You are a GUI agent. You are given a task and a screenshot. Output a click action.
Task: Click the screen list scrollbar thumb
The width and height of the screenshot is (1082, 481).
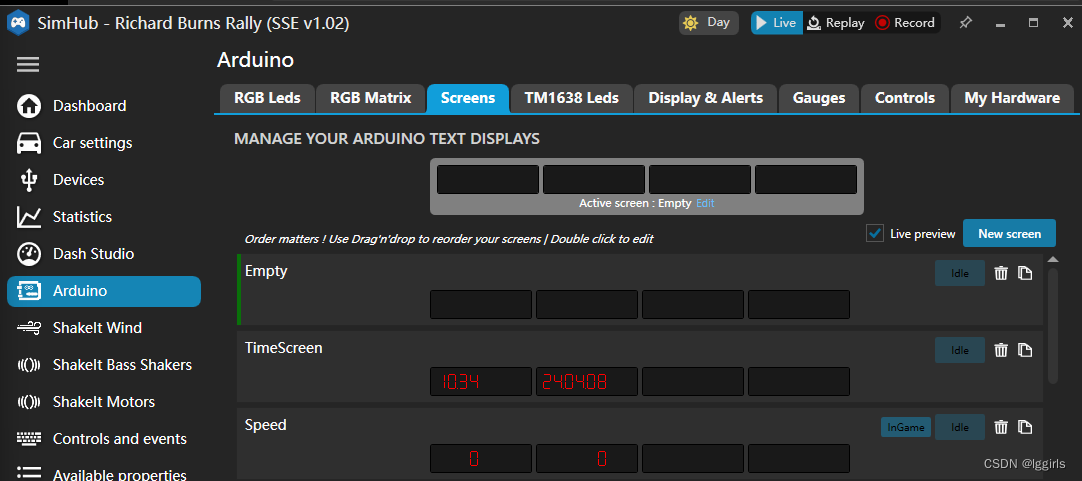[x=1052, y=326]
